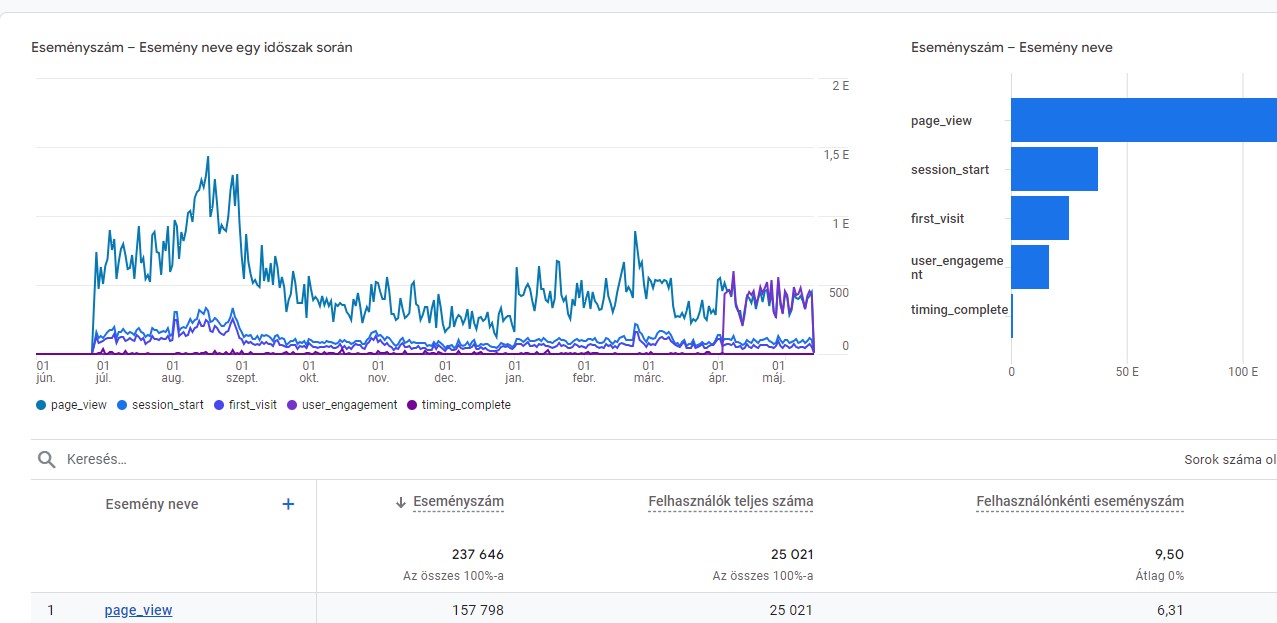The image size is (1277, 623).
Task: Click the first_visit bar in the bar chart
Action: [x=1039, y=217]
